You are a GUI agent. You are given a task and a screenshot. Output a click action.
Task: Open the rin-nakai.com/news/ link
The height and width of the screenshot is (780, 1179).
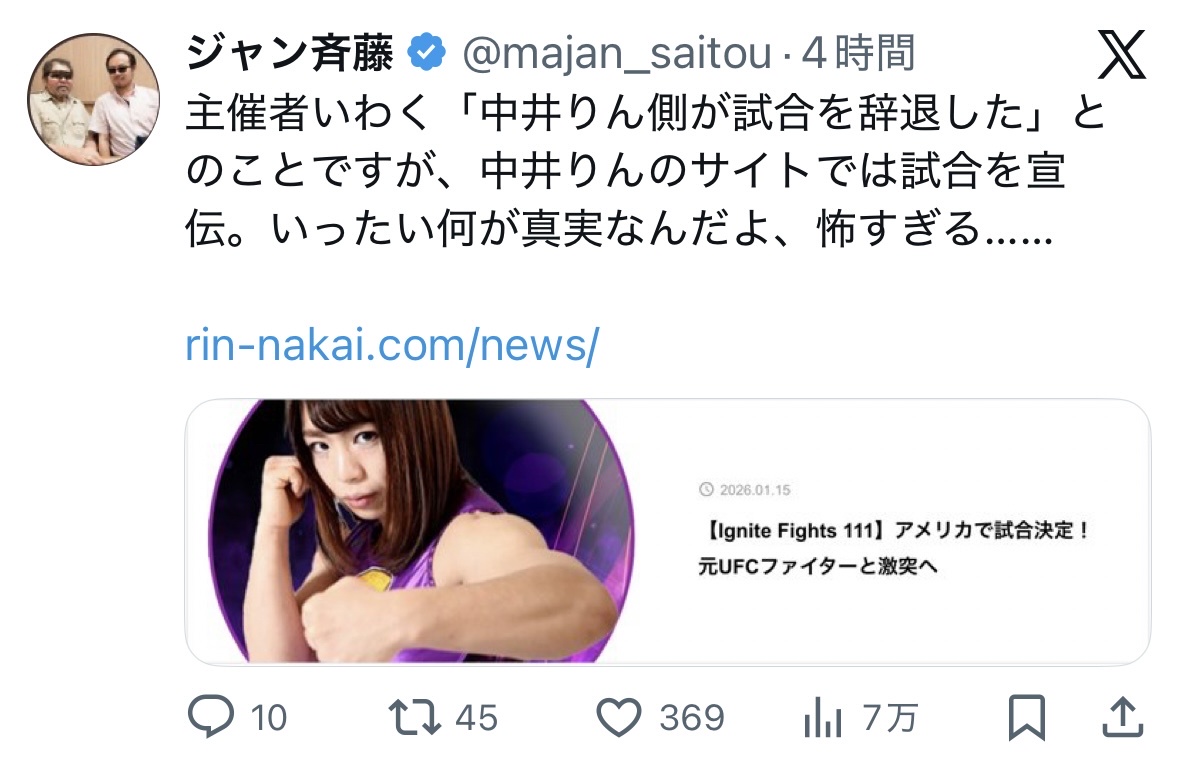pos(392,345)
